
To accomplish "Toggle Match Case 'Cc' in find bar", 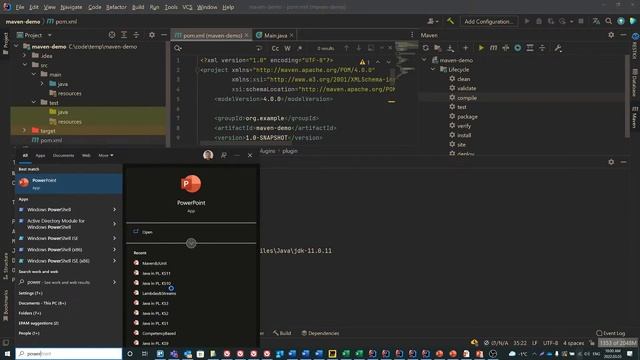I will pyautogui.click(x=275, y=48).
